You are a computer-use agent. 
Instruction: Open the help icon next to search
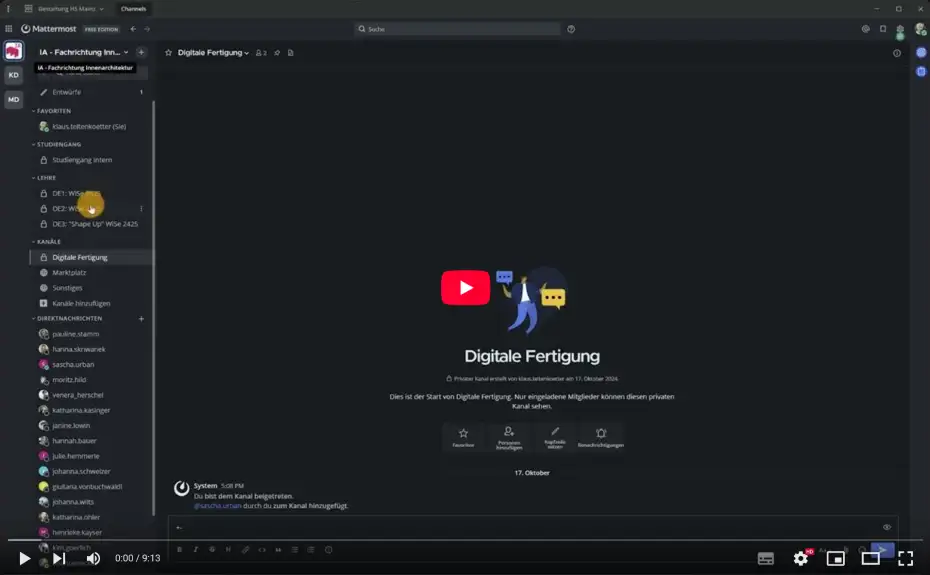coord(571,28)
